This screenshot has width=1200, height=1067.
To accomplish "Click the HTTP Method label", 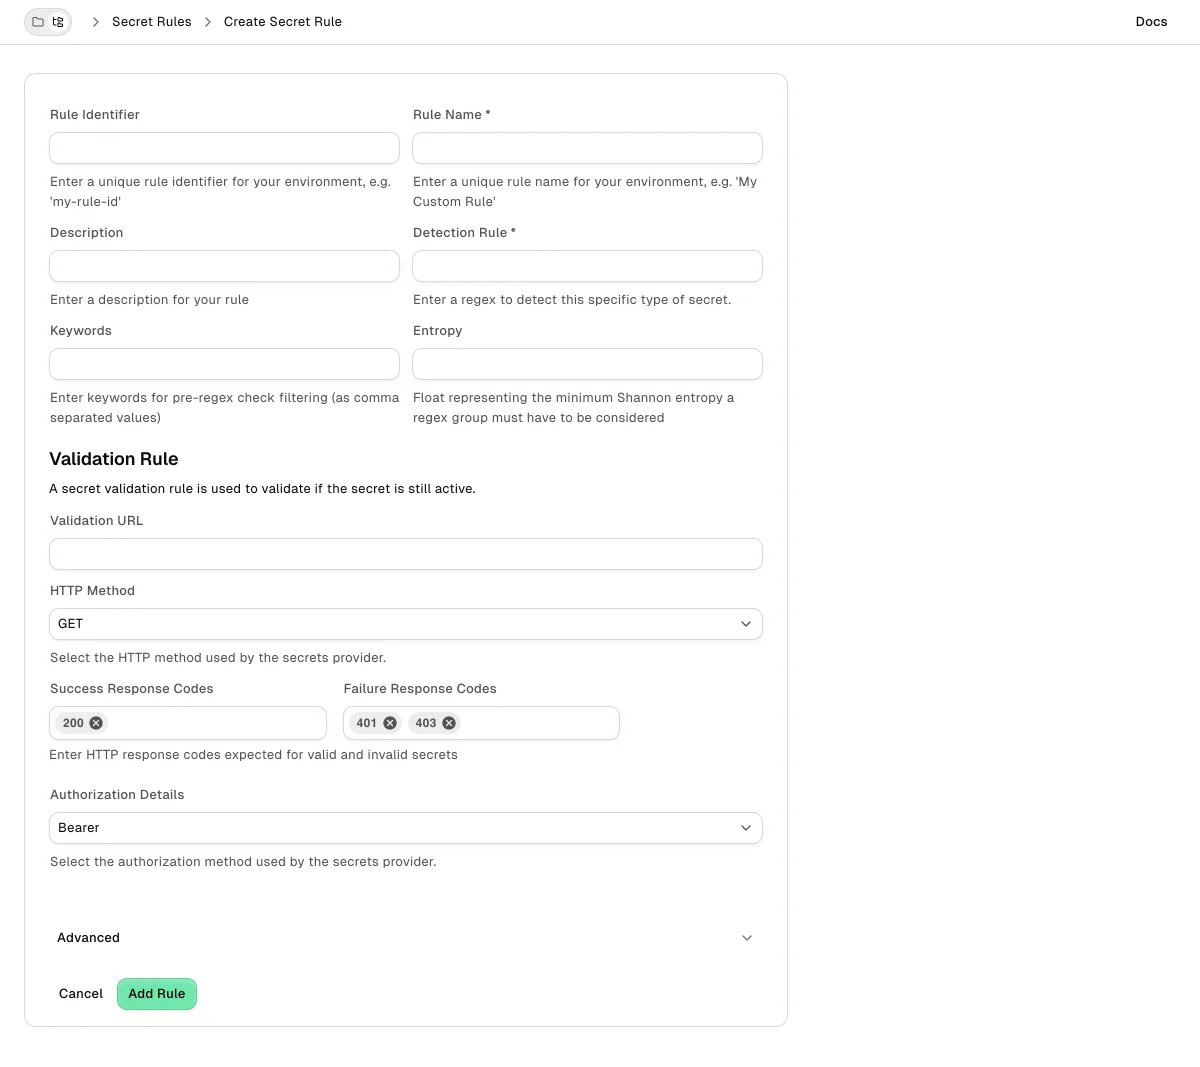I will point(92,591).
